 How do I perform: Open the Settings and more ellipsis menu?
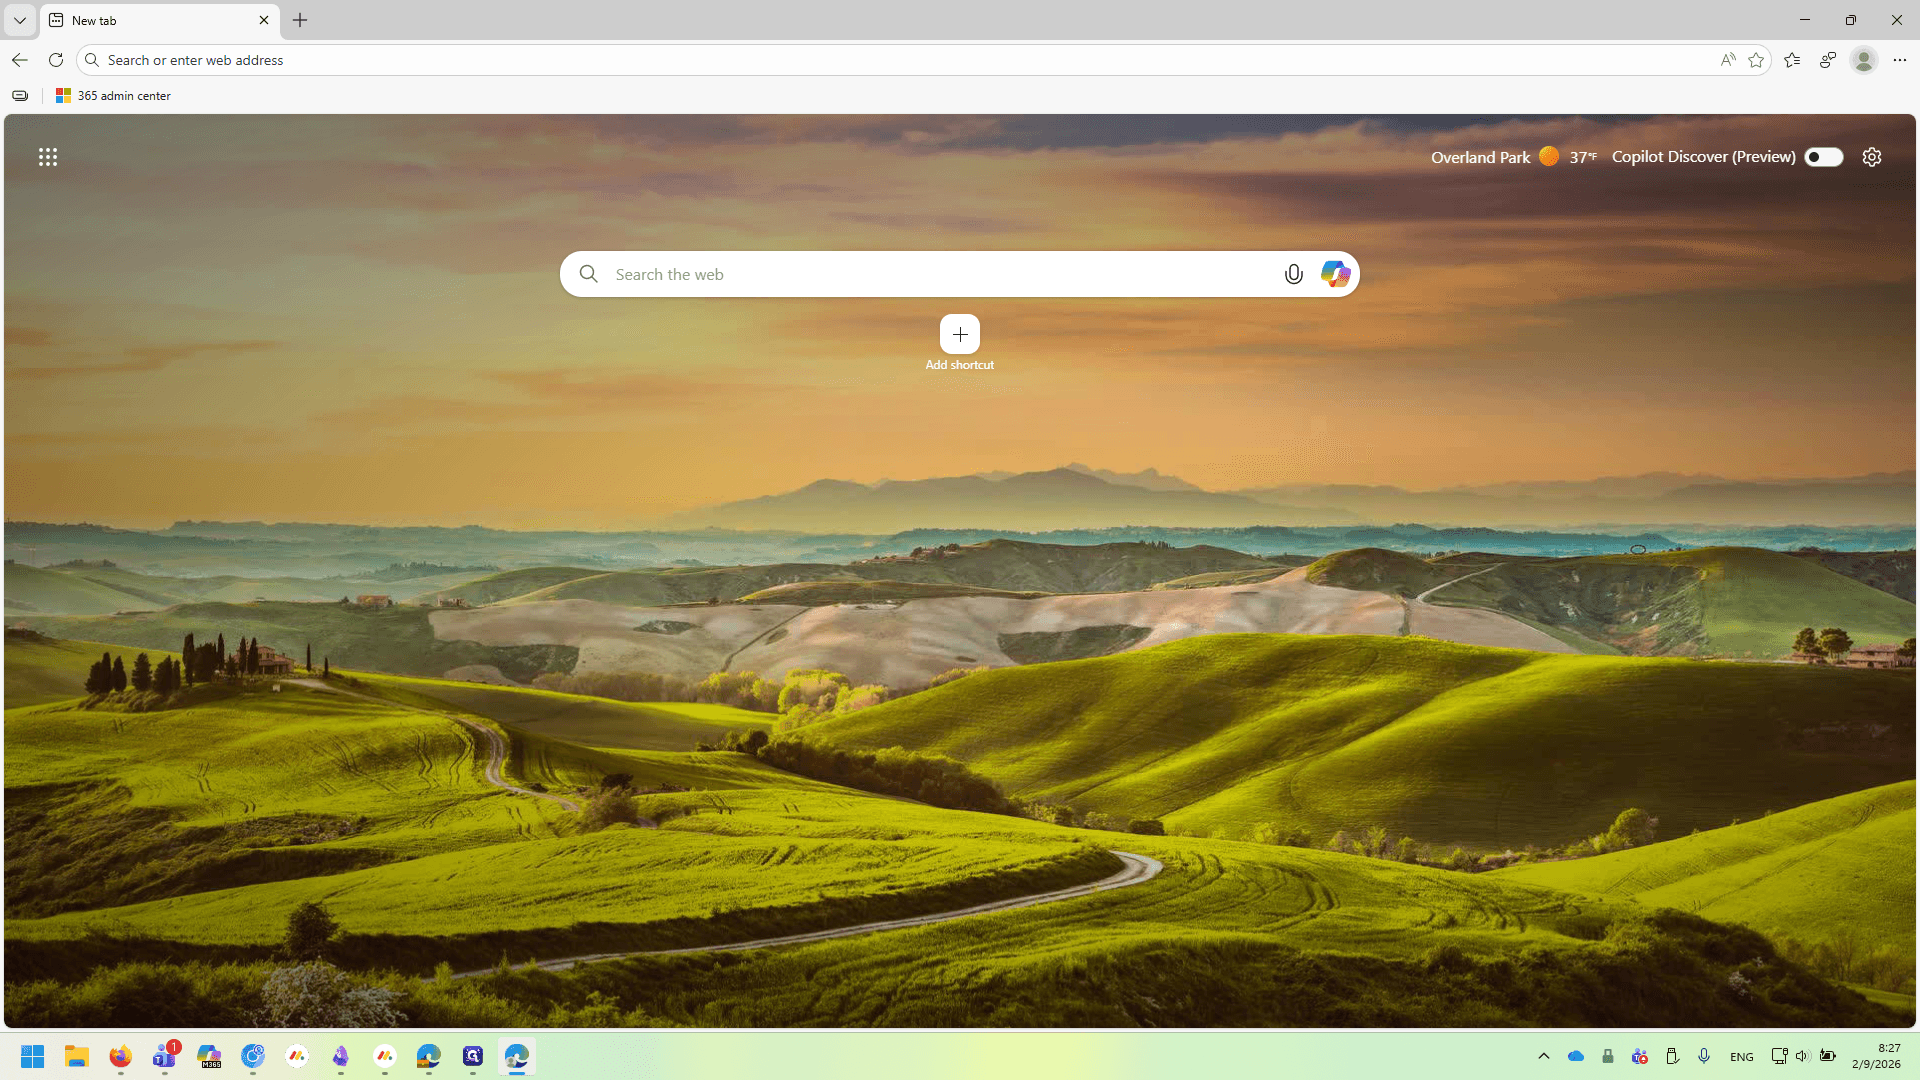[1899, 60]
